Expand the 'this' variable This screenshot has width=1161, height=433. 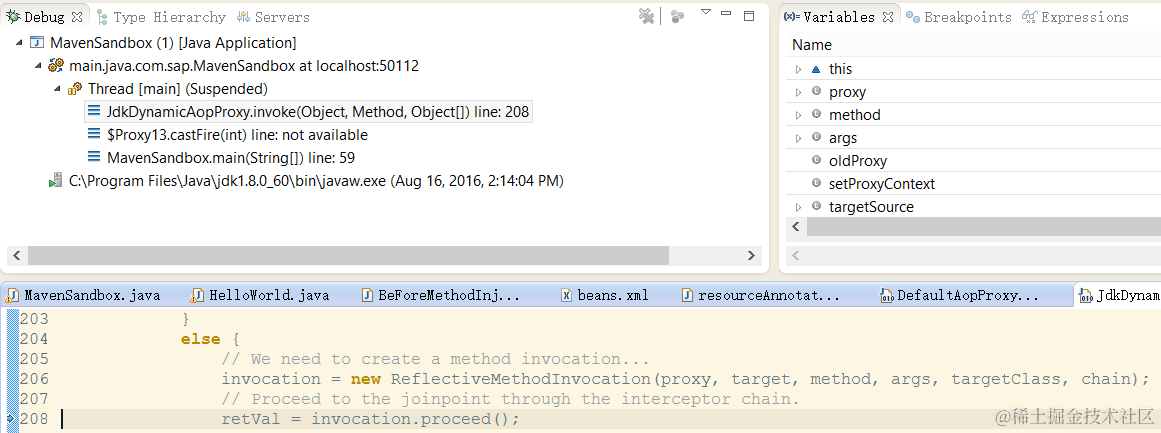click(x=798, y=69)
